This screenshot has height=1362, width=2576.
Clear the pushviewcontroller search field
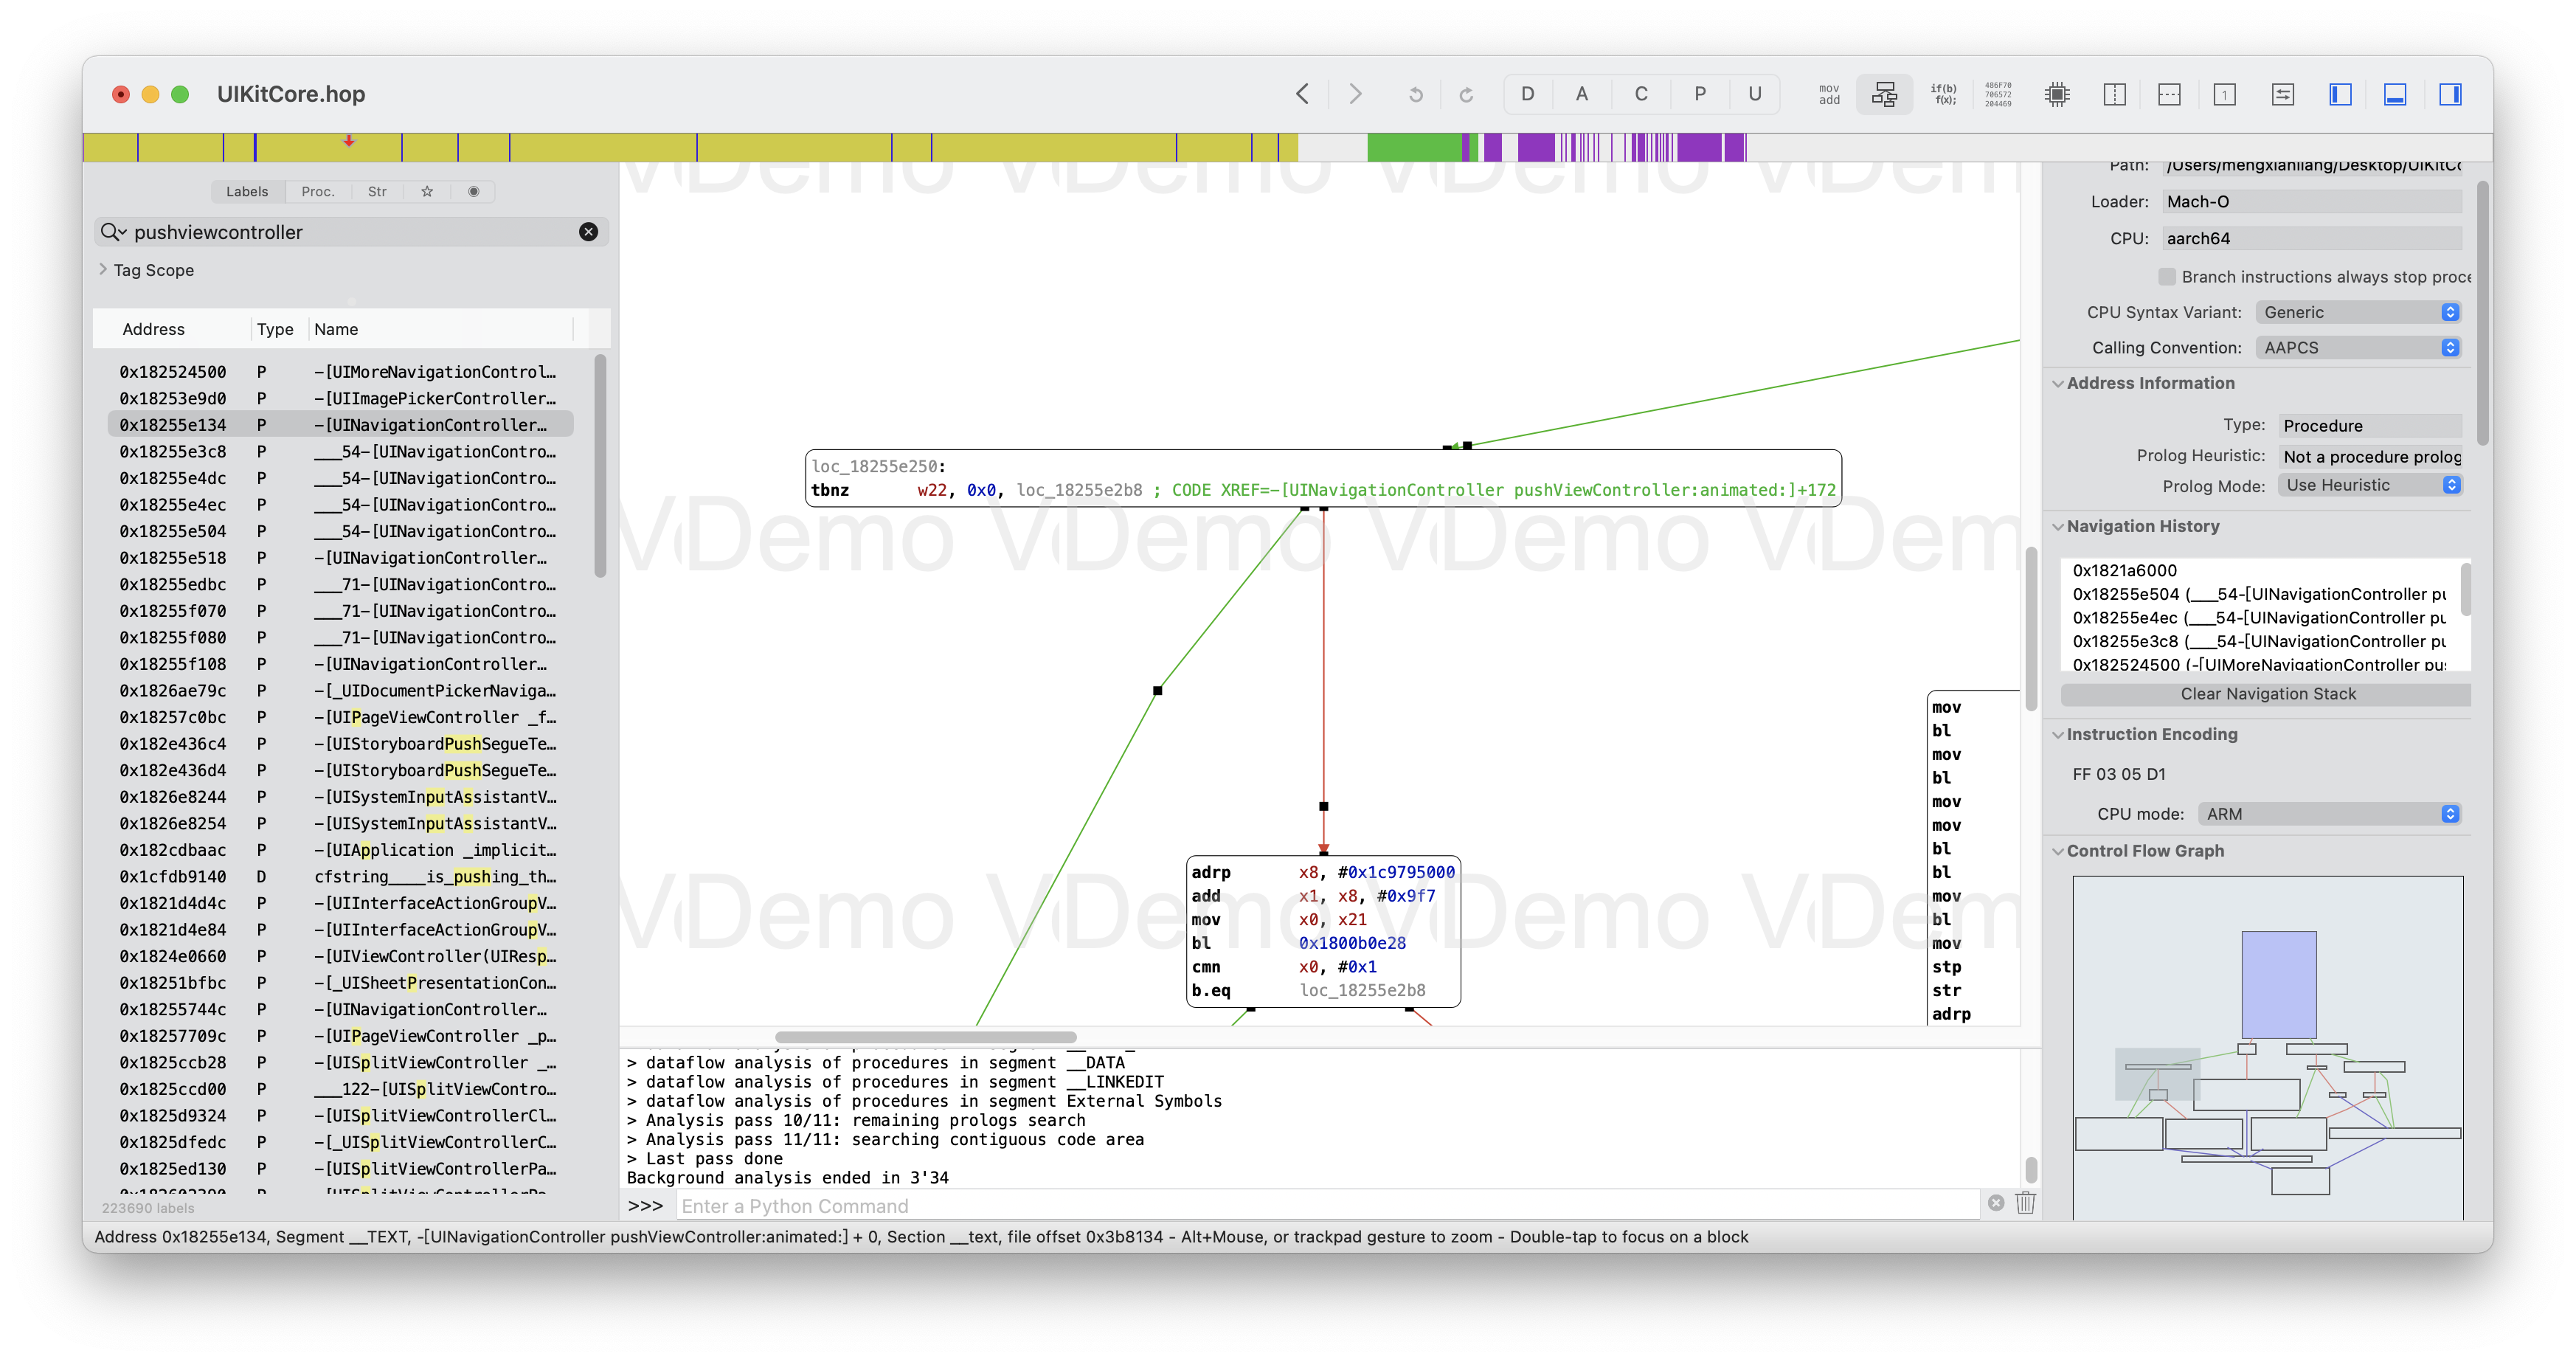[x=588, y=232]
